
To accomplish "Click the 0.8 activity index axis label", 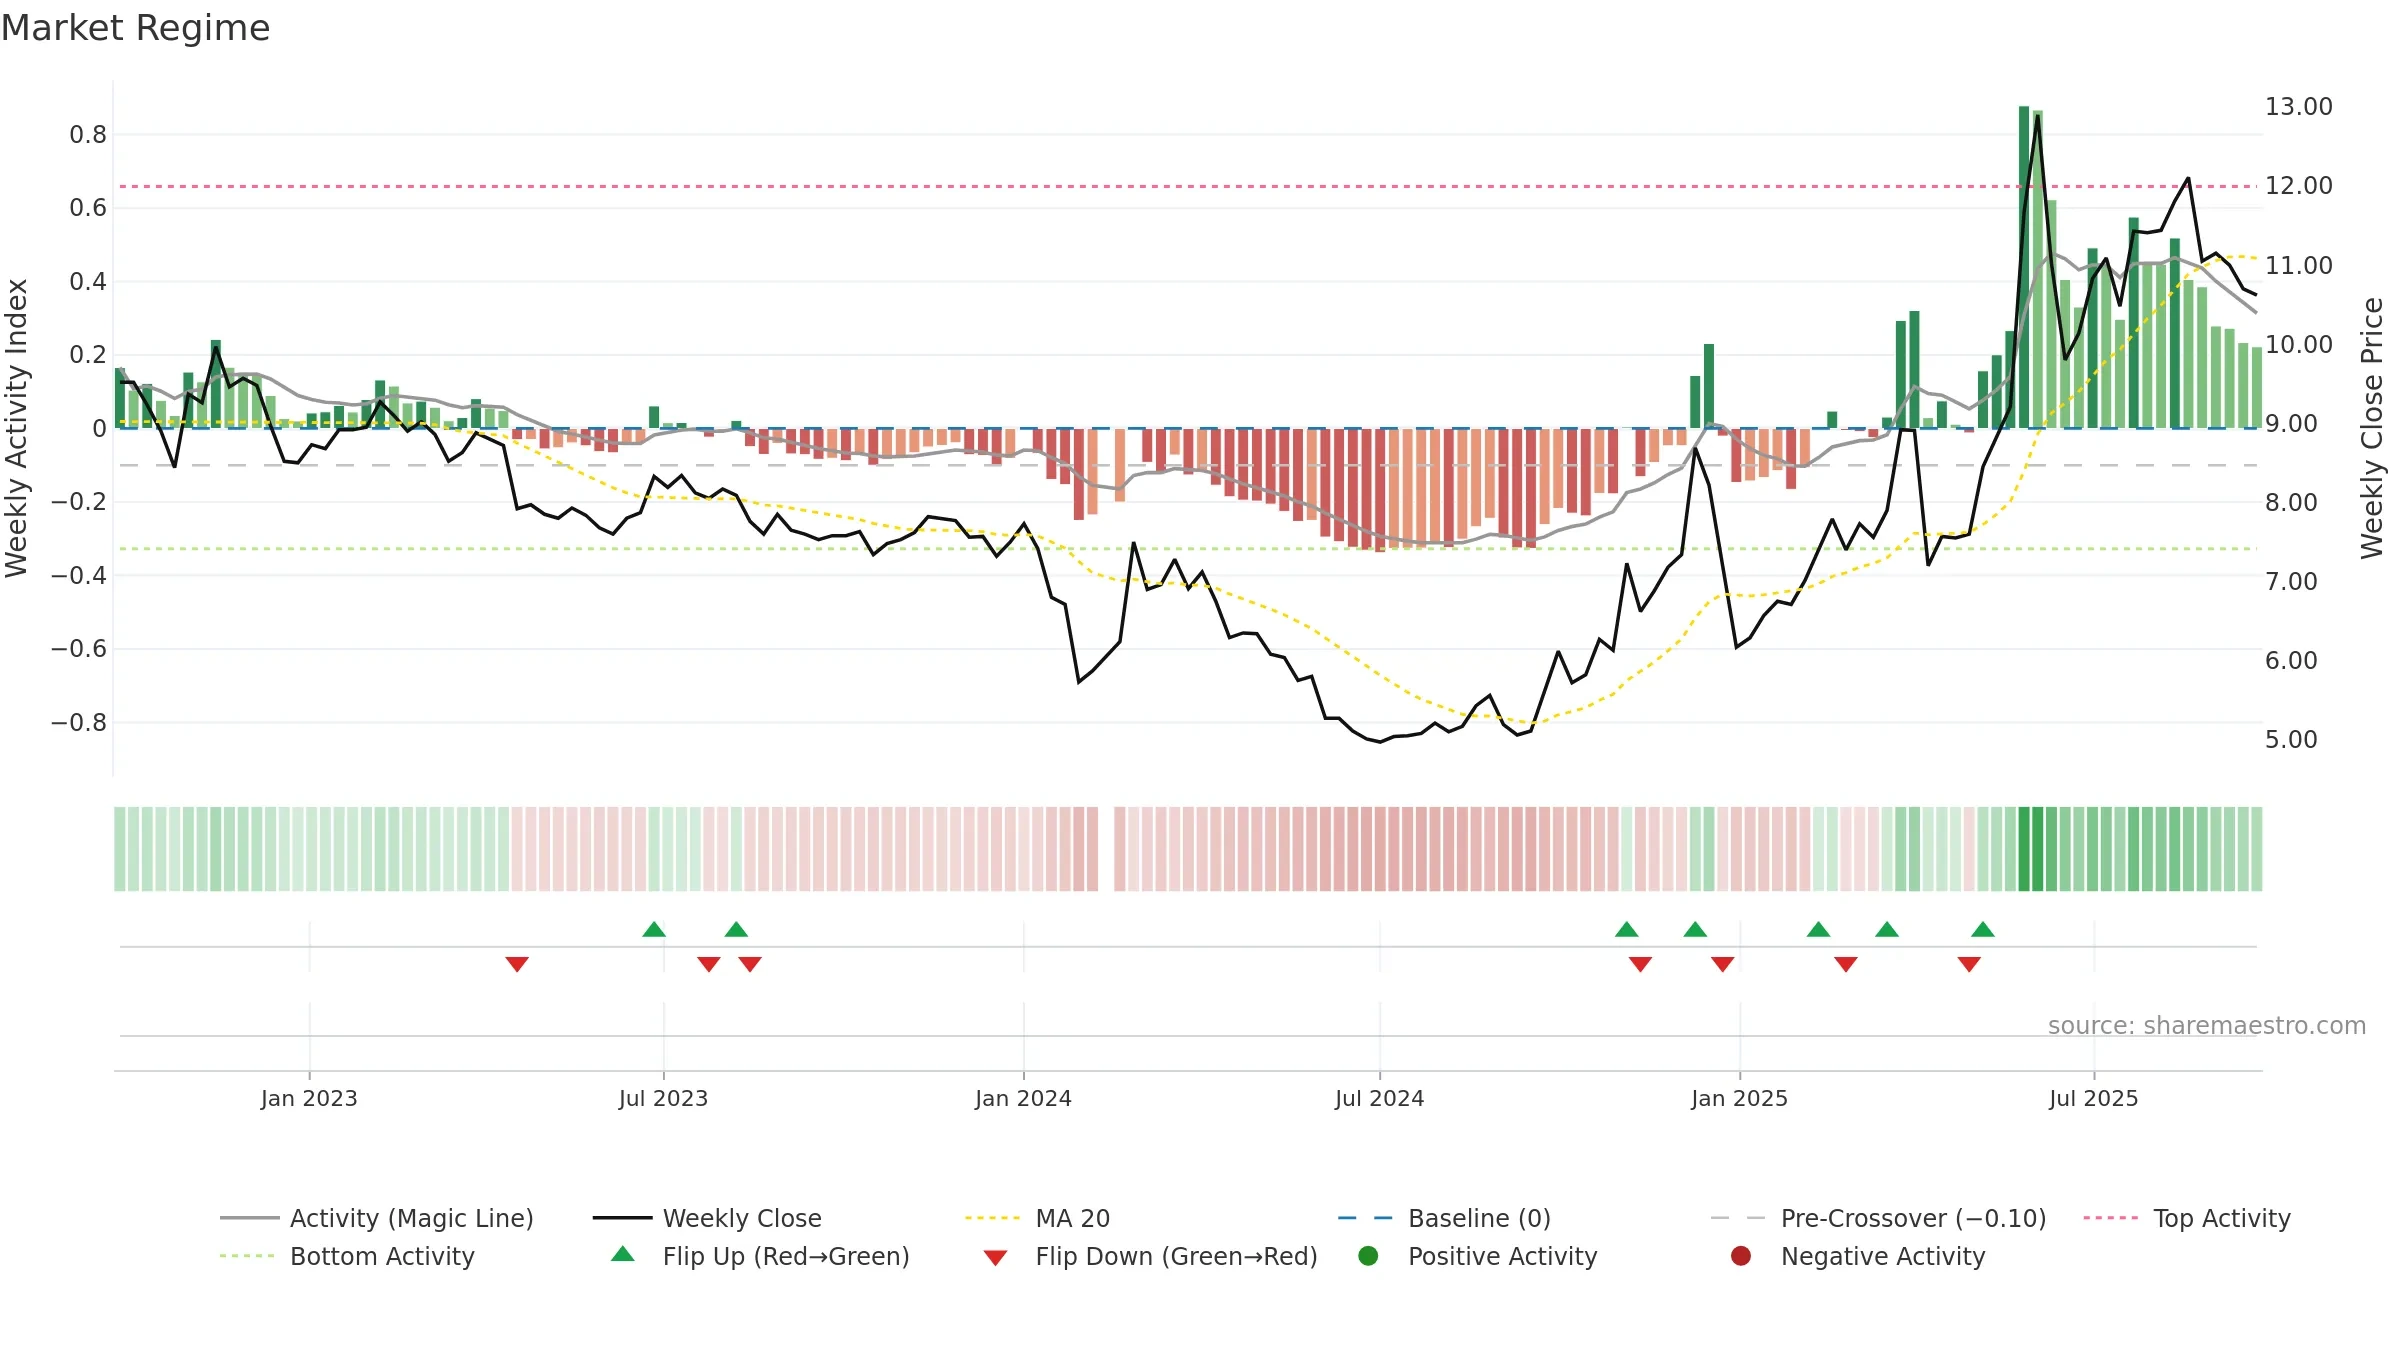I will (88, 135).
